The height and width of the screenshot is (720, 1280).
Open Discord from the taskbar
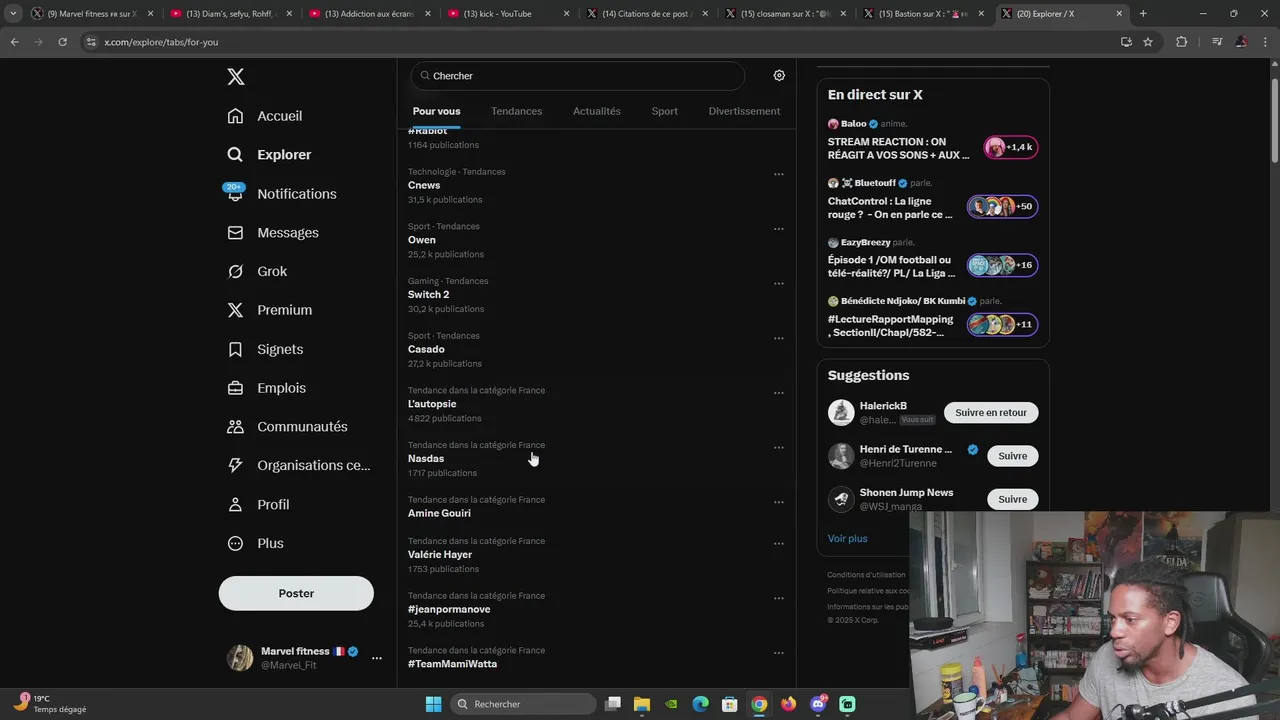click(818, 704)
